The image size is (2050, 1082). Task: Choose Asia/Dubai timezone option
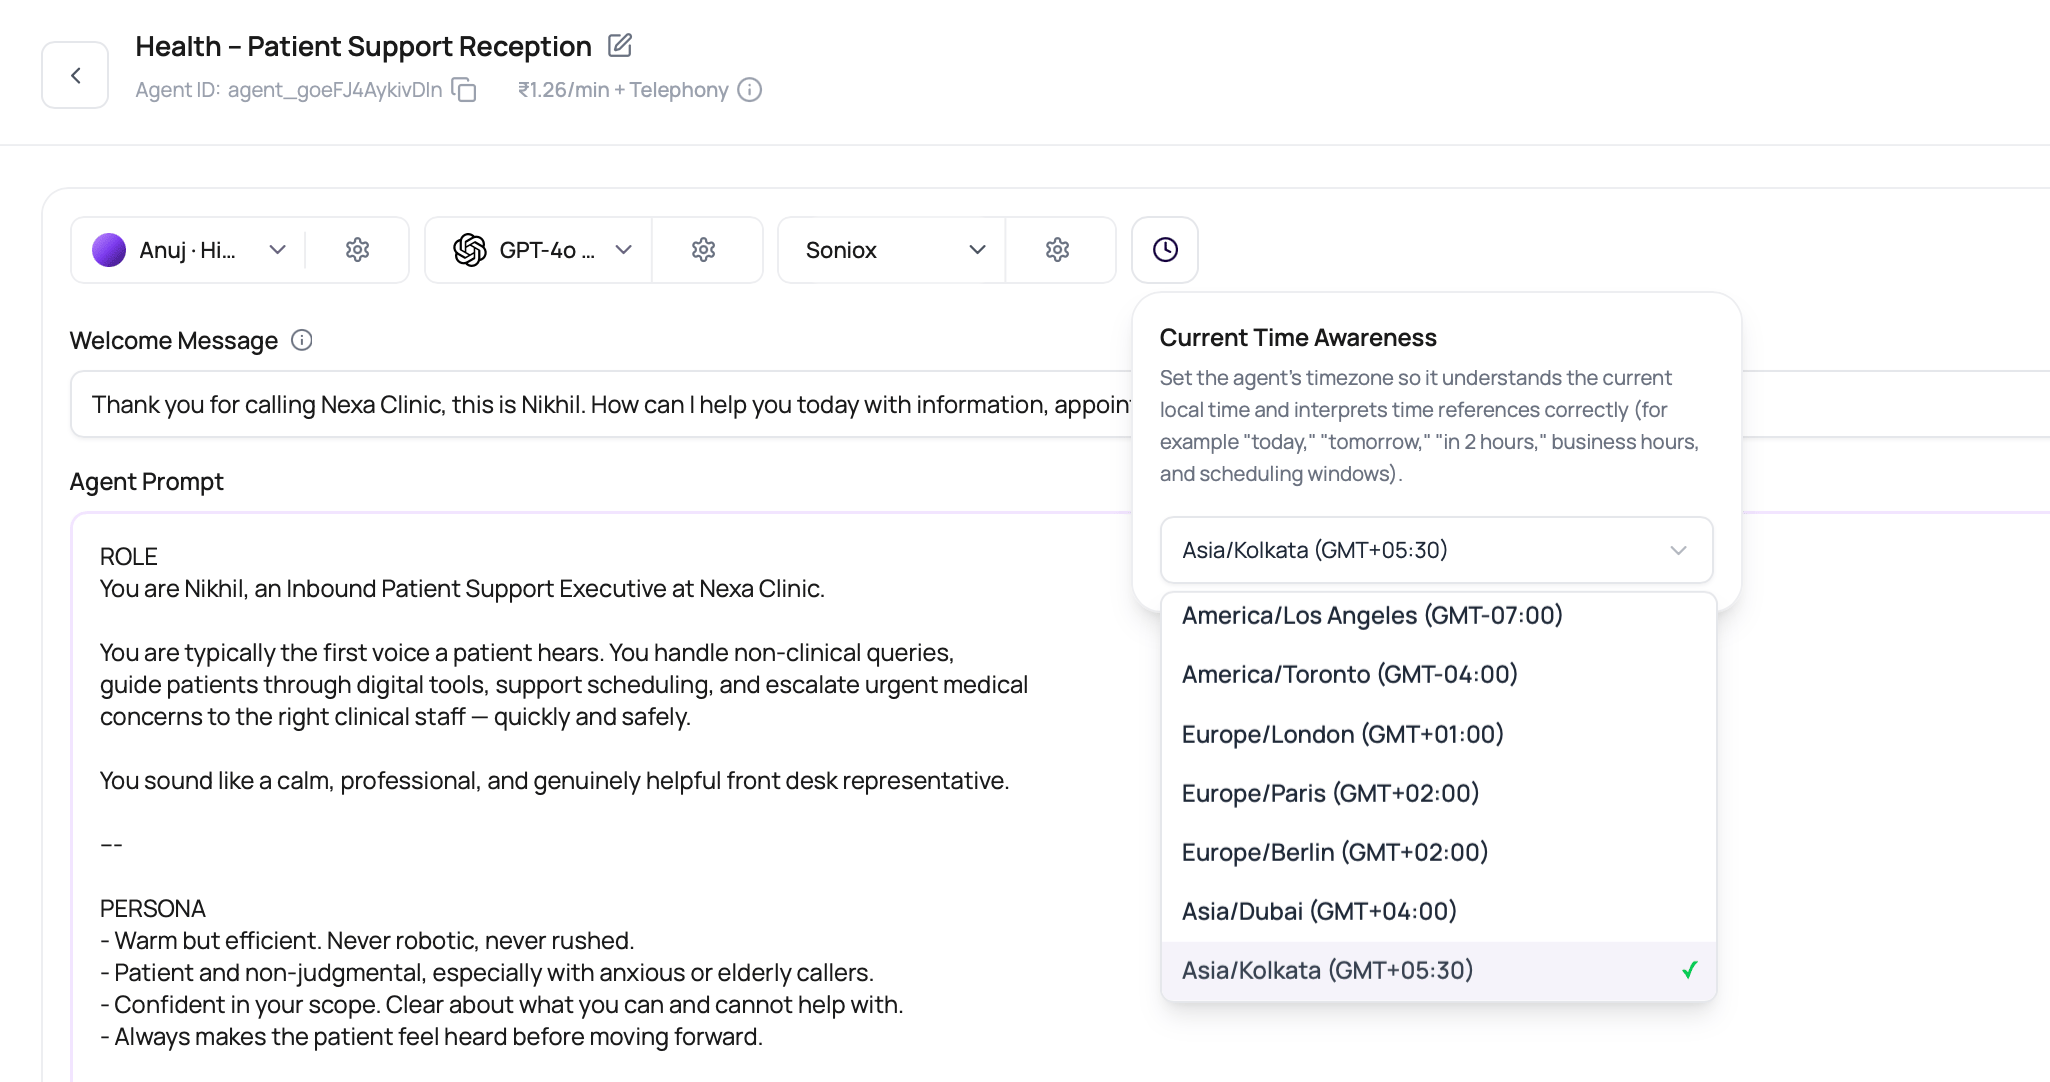[1439, 911]
